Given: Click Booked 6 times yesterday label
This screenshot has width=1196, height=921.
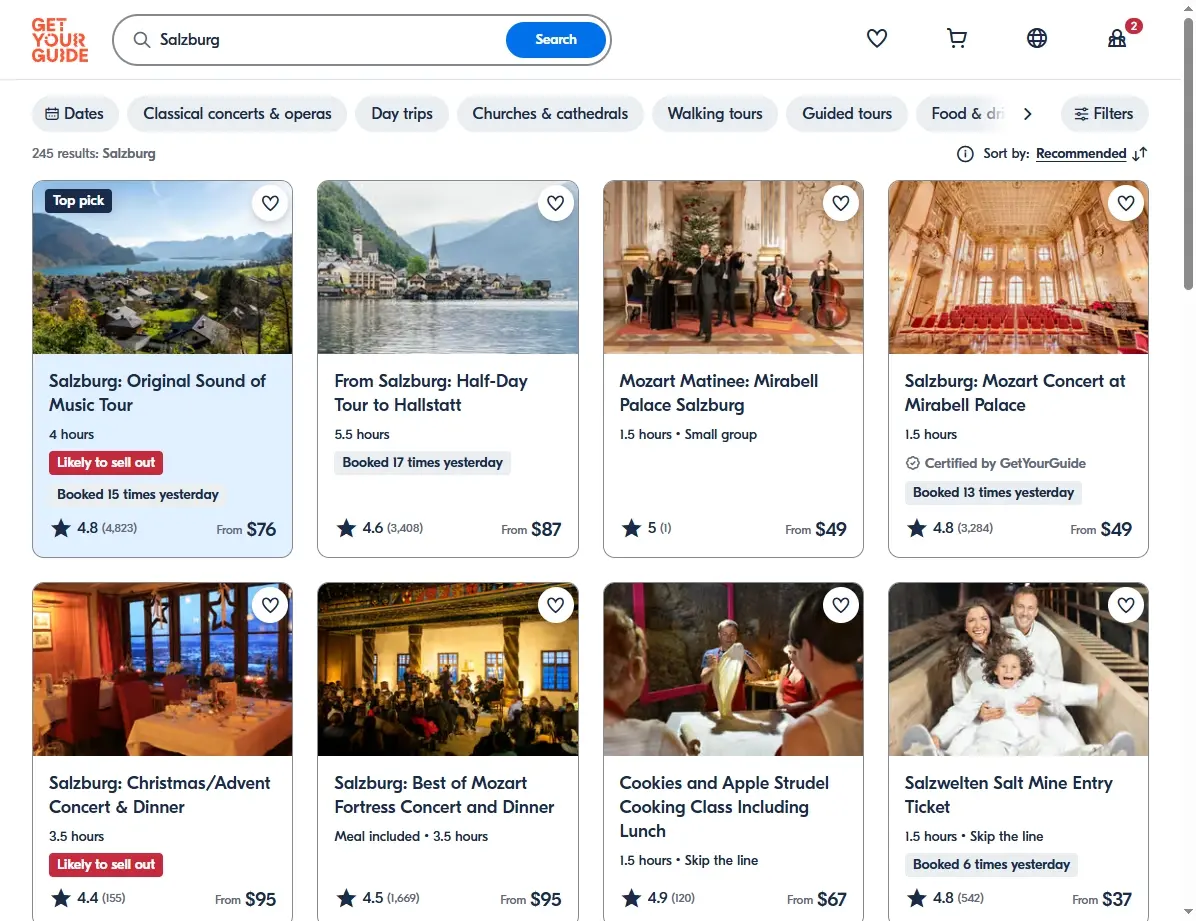Looking at the screenshot, I should pos(991,865).
